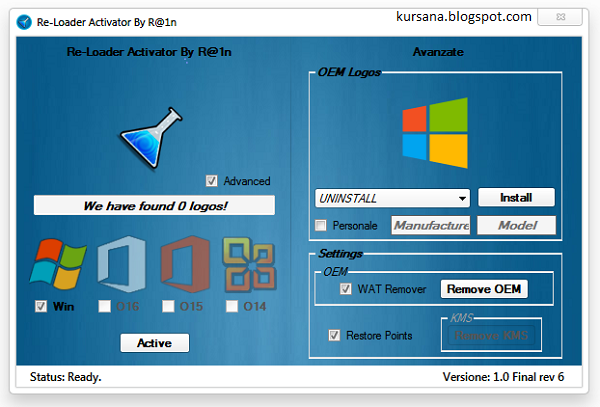This screenshot has height=407, width=600.
Task: Click the Remove OEM button
Action: [484, 289]
